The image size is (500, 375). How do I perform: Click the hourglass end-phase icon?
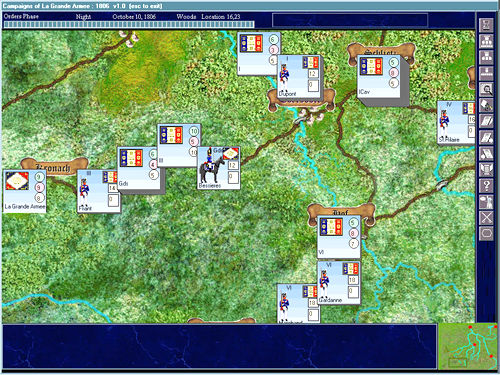coord(486,25)
